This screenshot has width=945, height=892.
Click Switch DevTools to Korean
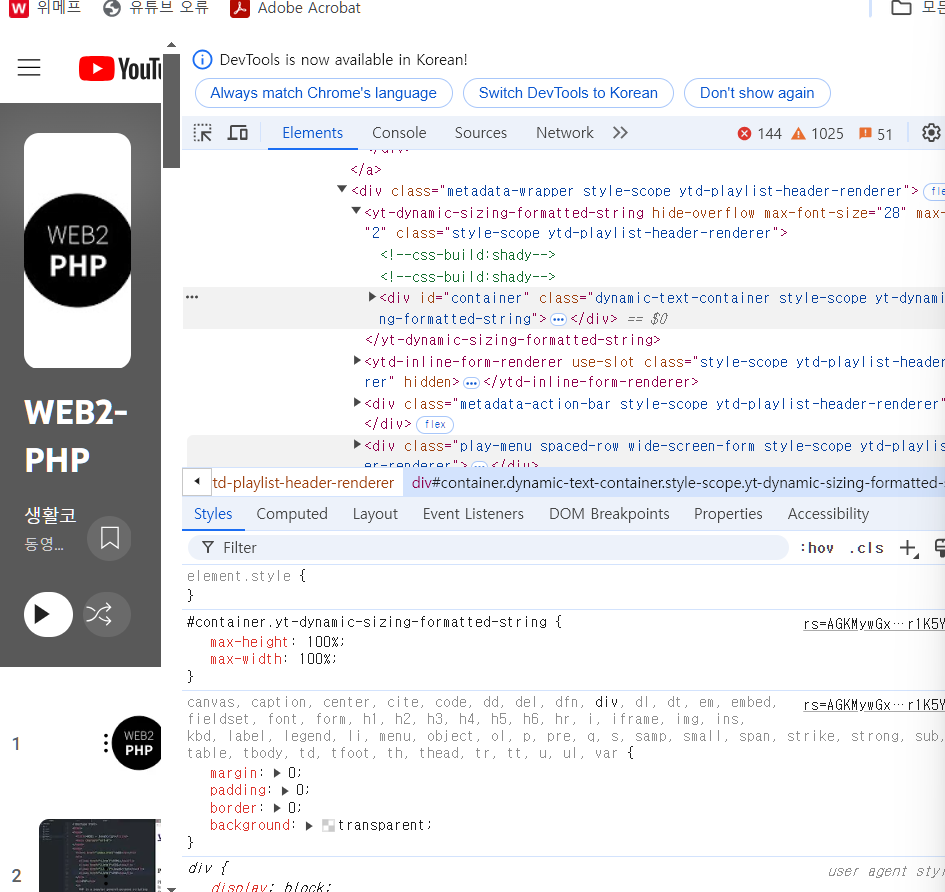tap(568, 93)
